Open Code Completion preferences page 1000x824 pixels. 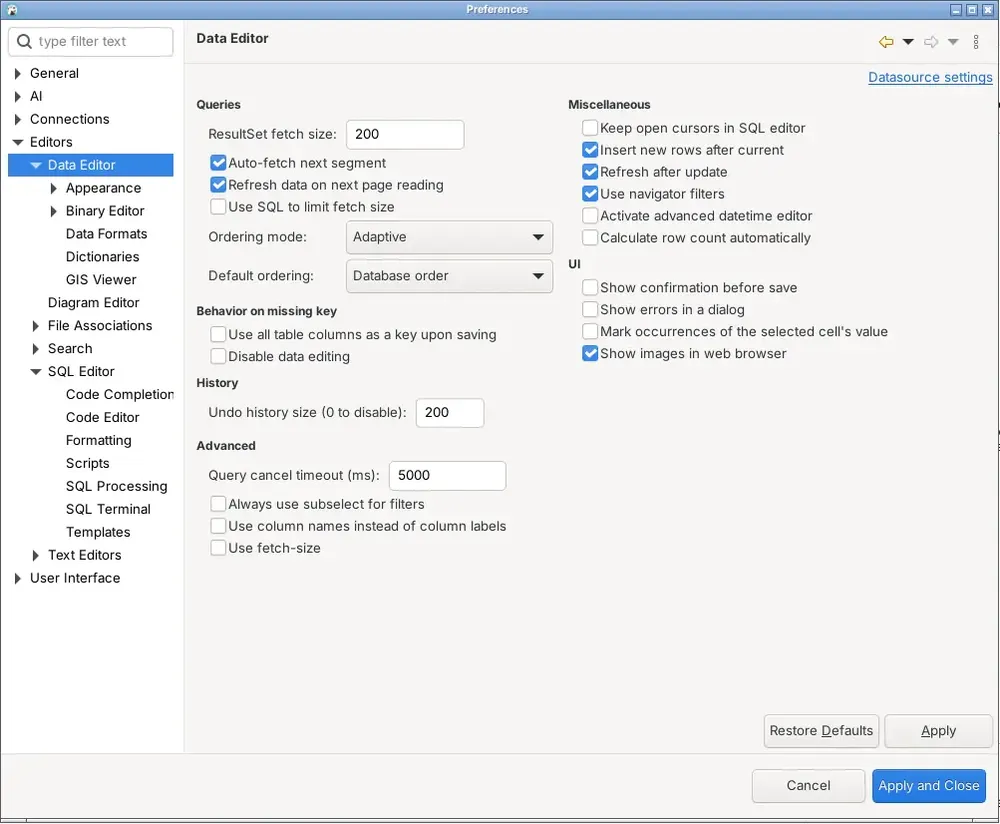click(x=119, y=395)
